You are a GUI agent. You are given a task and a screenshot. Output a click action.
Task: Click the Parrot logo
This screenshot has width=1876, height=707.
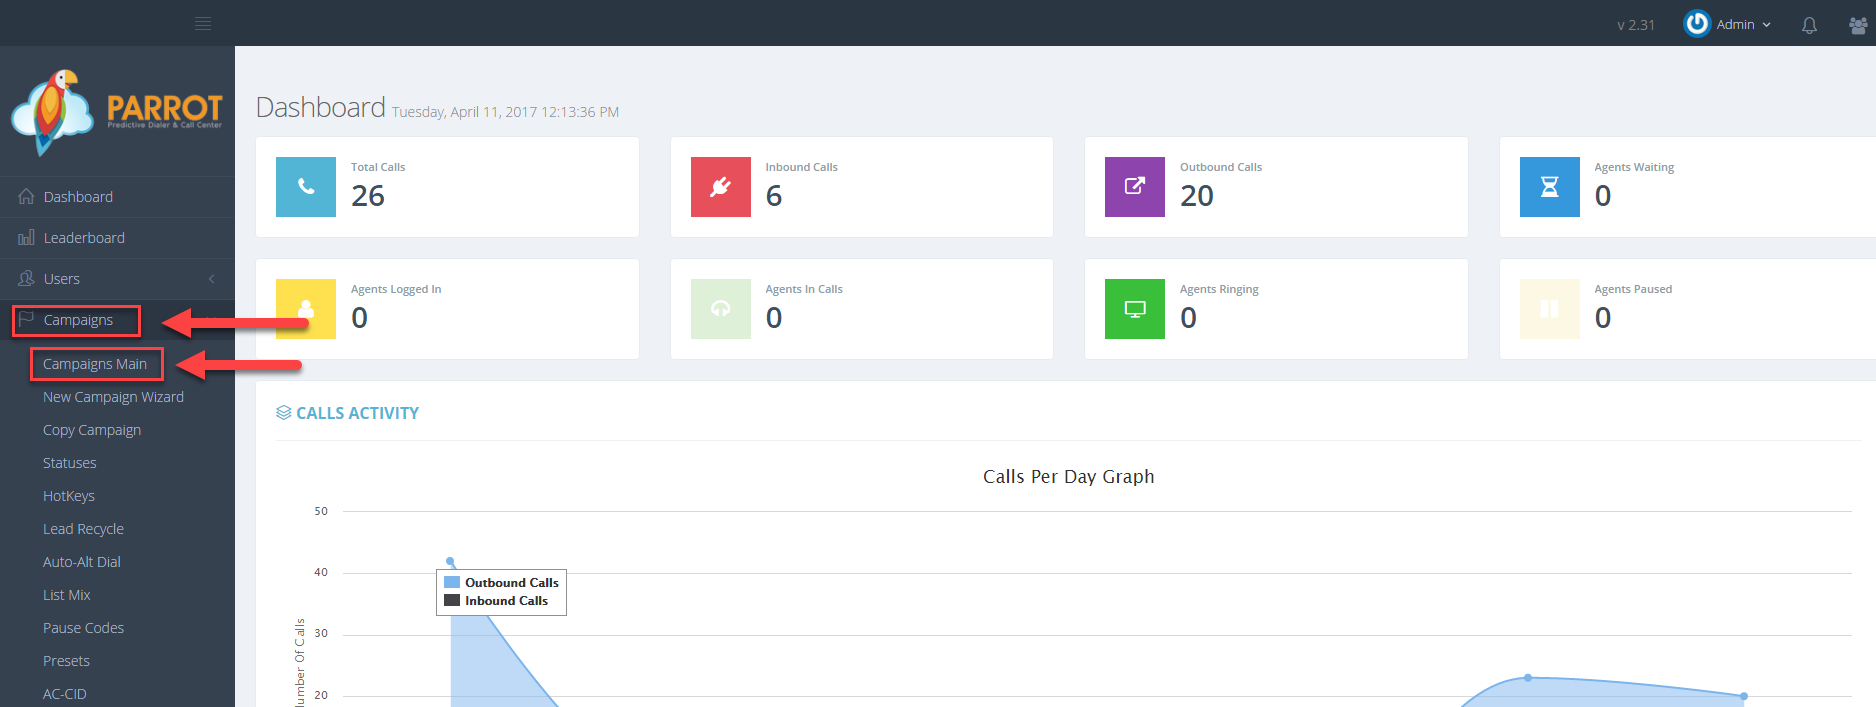click(117, 112)
